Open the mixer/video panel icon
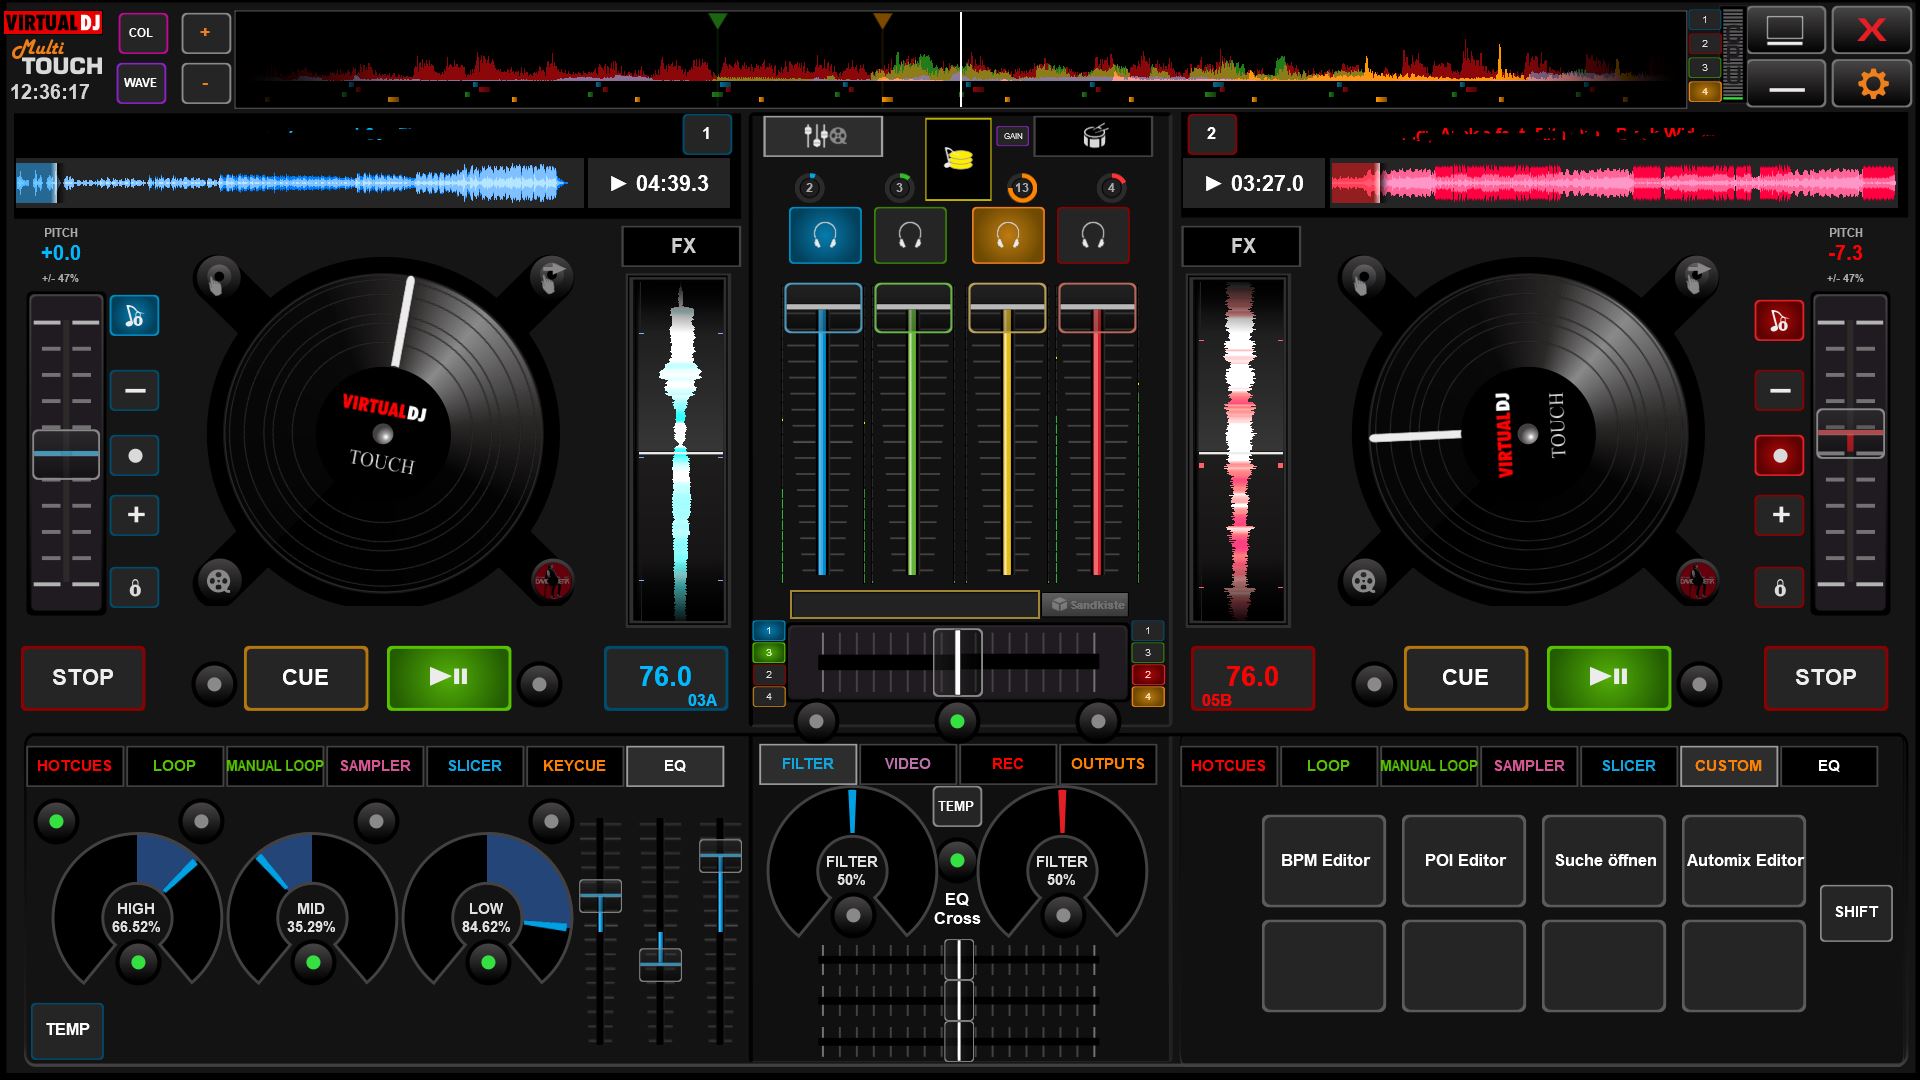 point(823,136)
